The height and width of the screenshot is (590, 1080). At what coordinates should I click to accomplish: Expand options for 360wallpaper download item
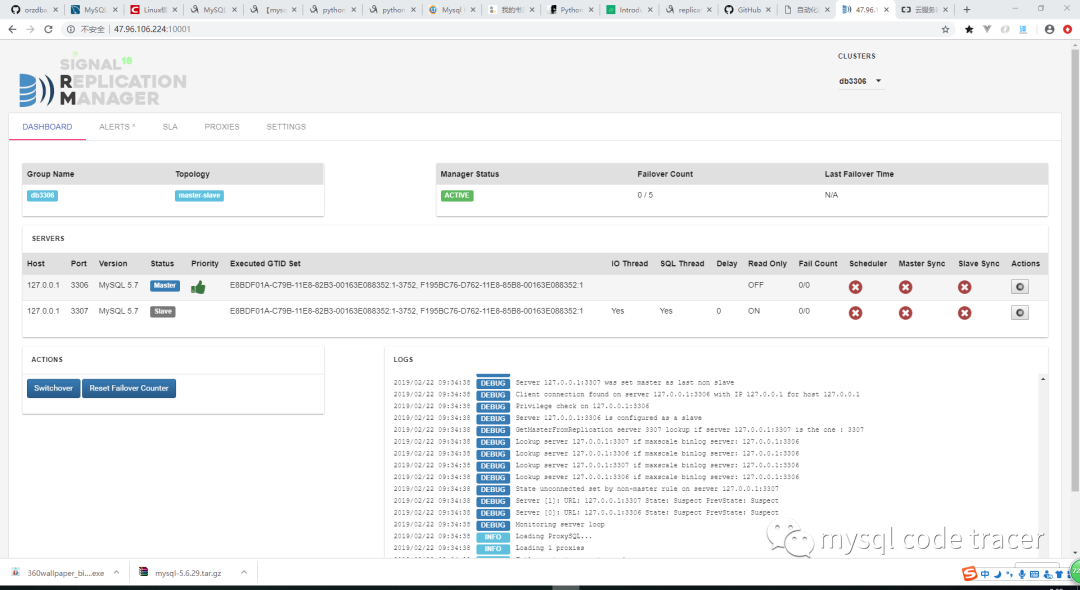coord(116,573)
